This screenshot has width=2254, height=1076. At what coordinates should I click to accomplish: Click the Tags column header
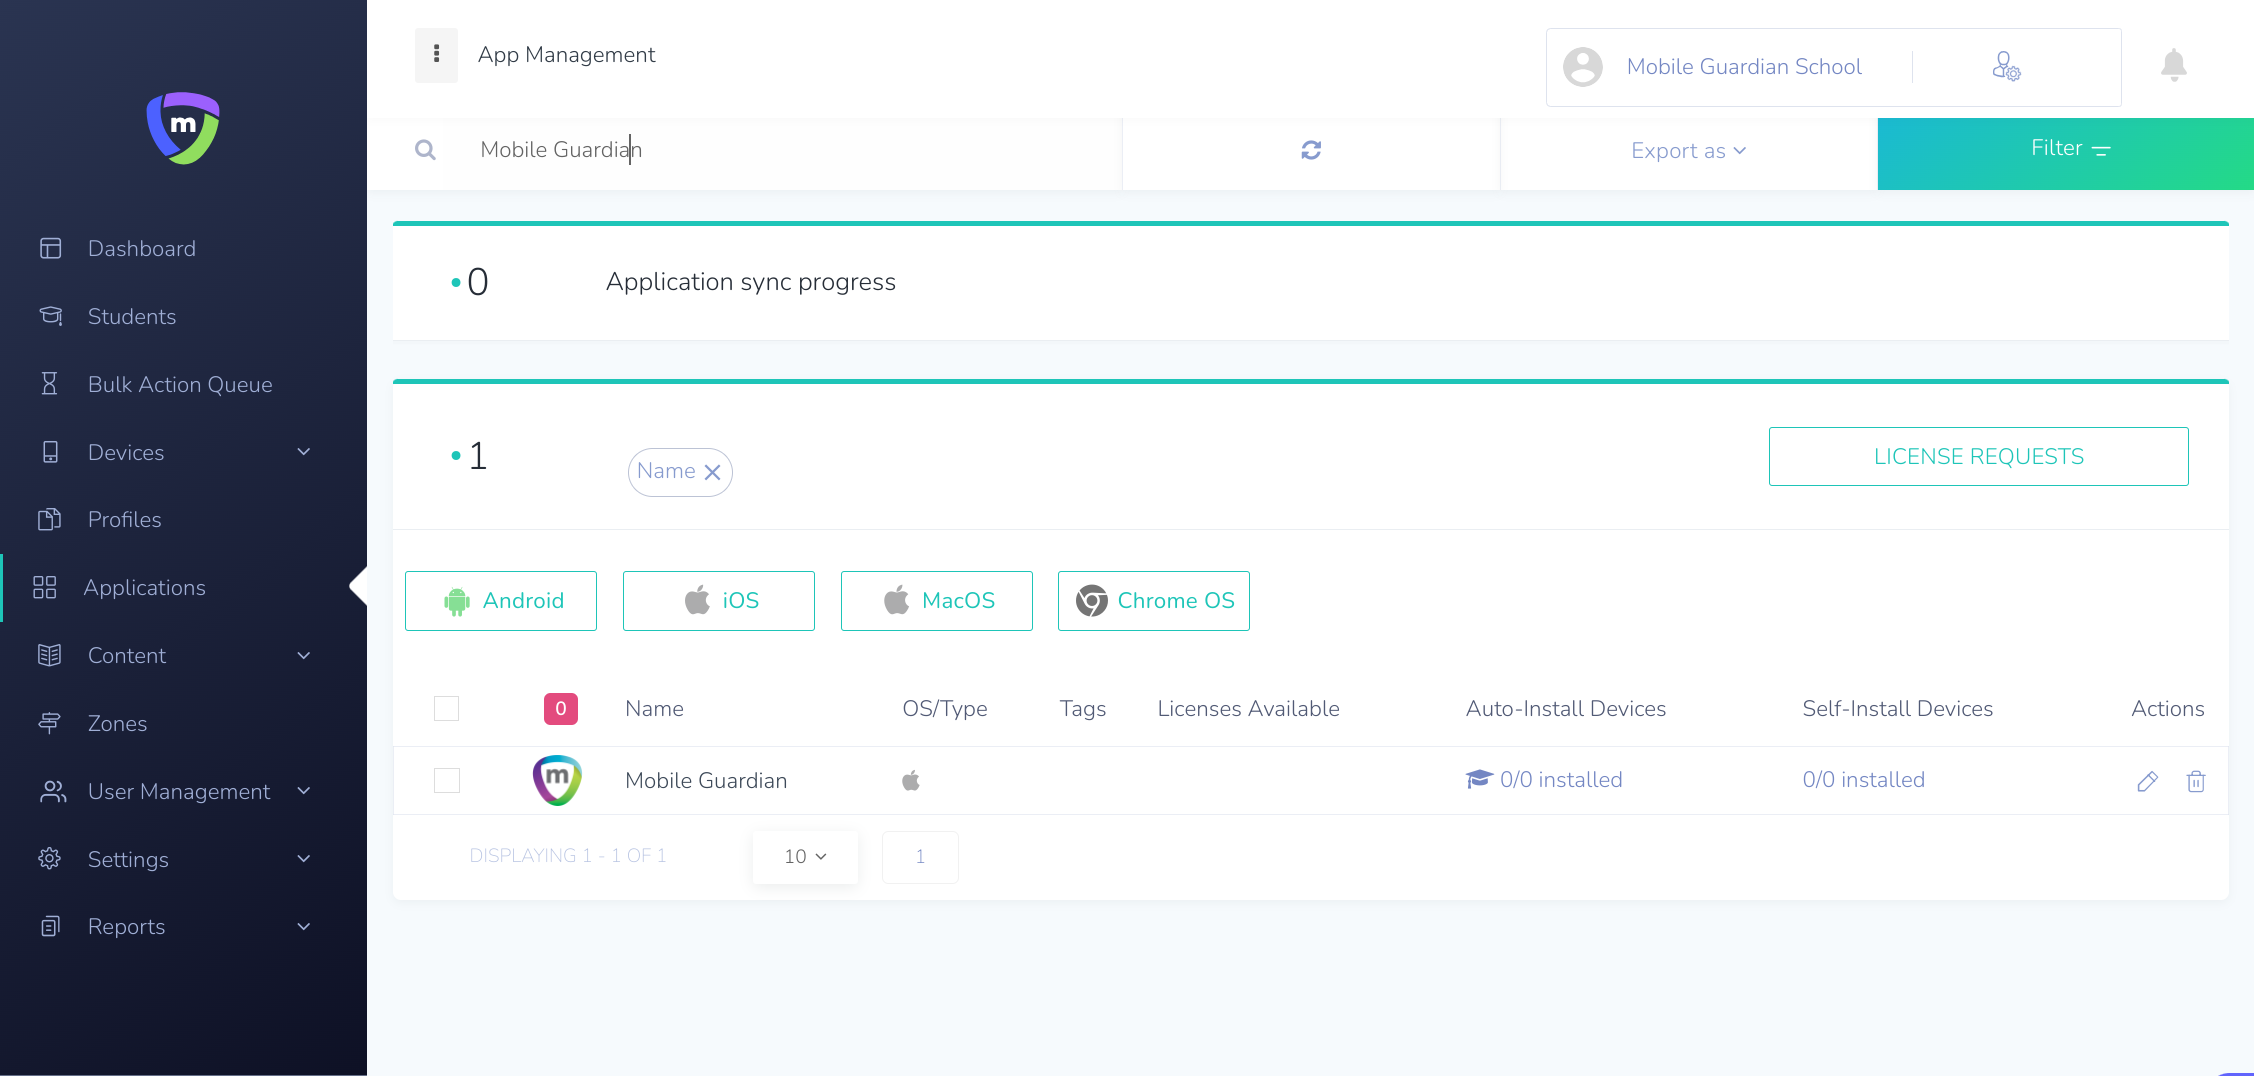coord(1083,709)
